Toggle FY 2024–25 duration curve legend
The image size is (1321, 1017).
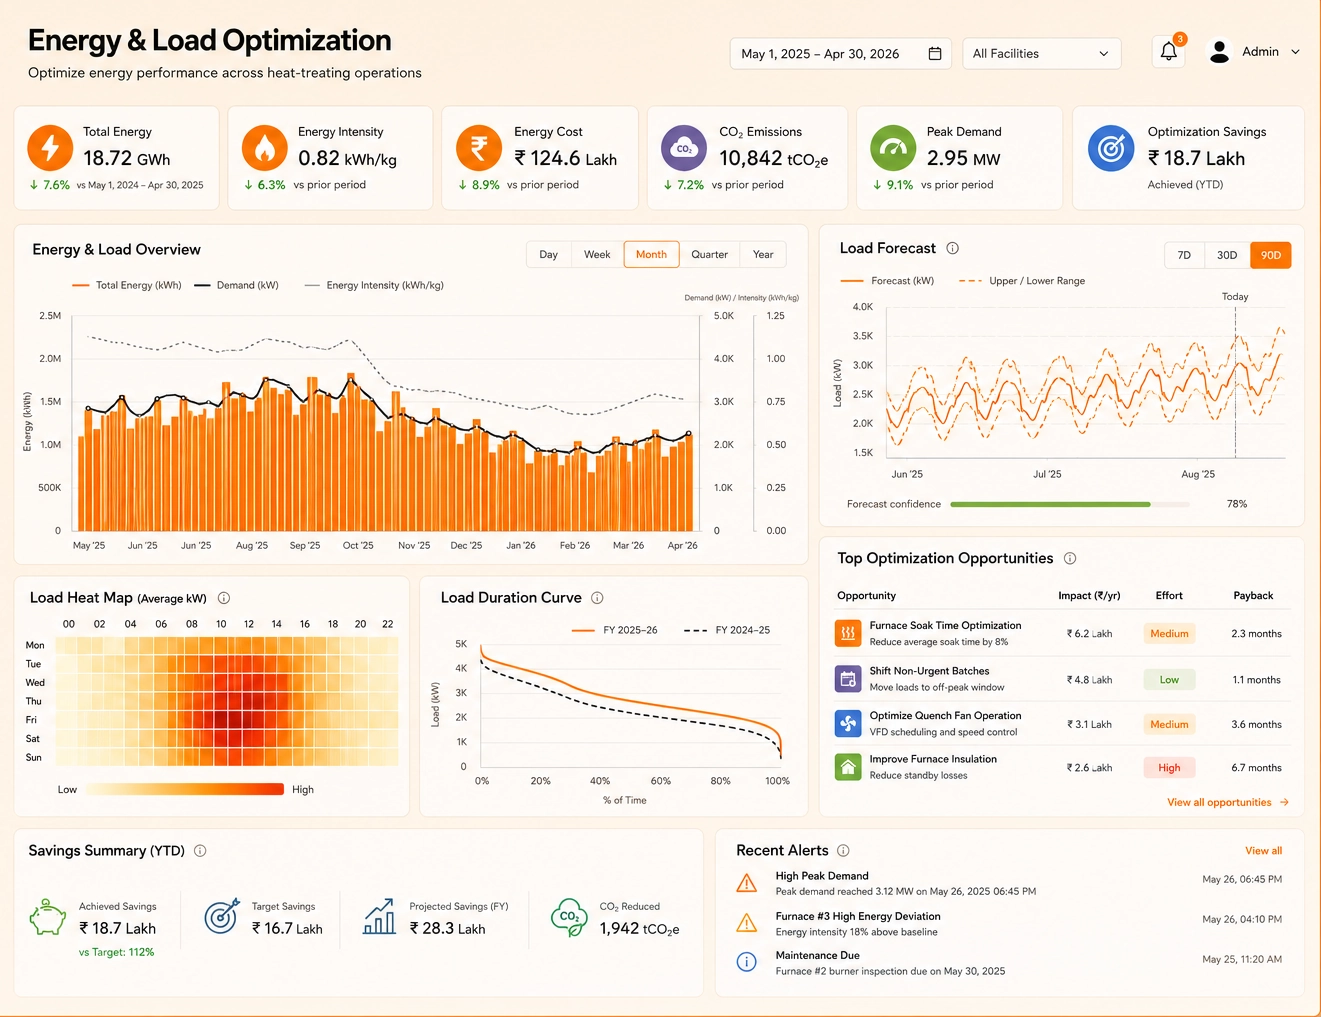click(x=727, y=630)
